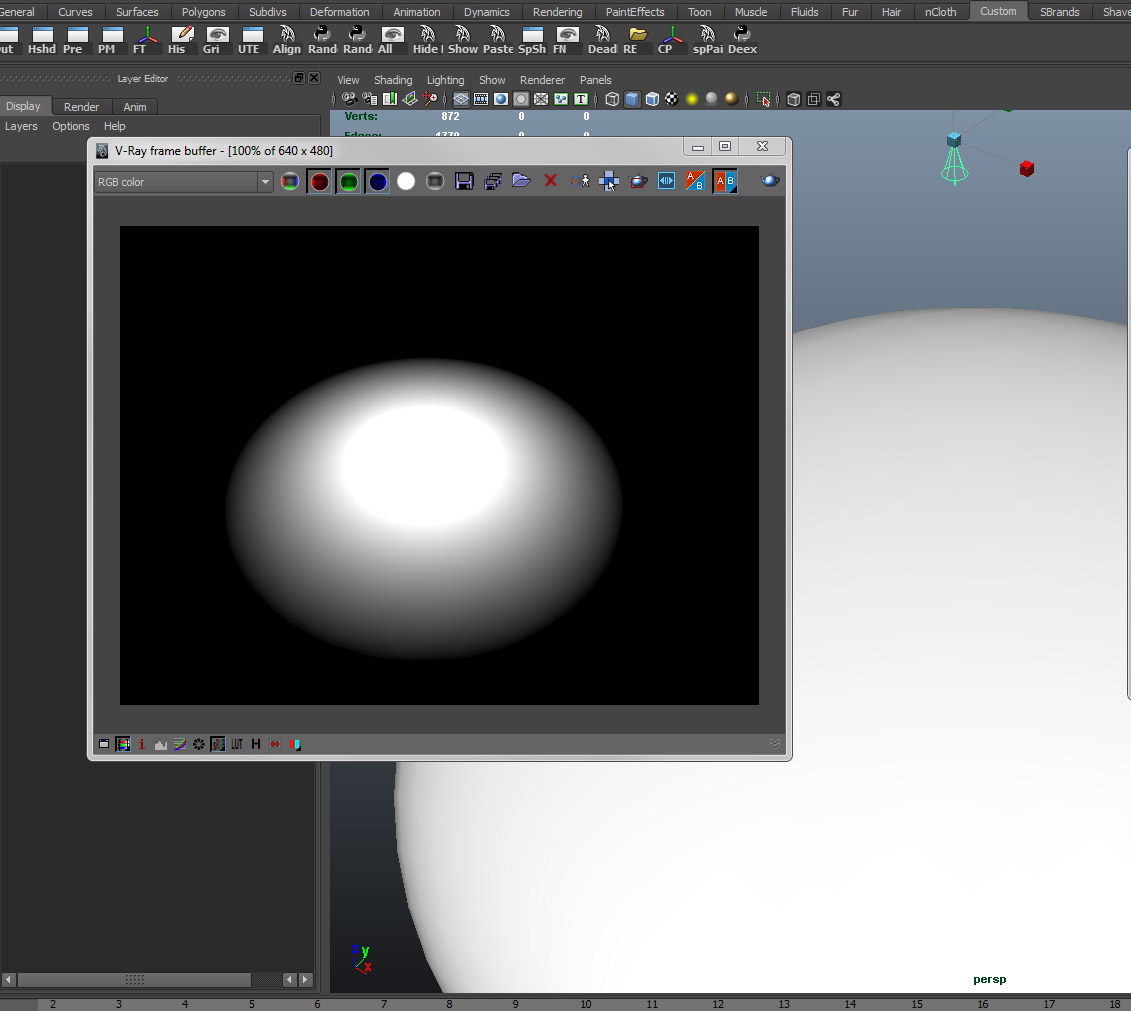Render last with blue teapot icon
1131x1011 pixels.
(x=770, y=181)
